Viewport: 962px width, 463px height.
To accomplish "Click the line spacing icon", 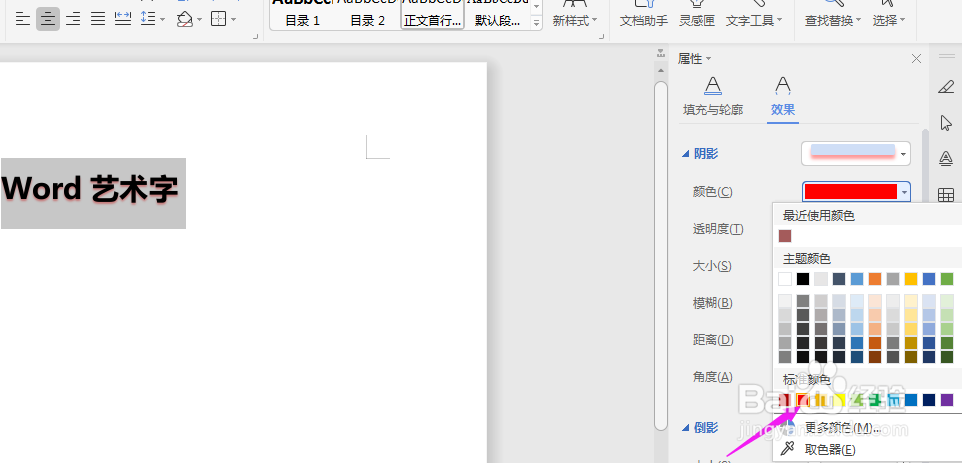I will click(x=148, y=19).
